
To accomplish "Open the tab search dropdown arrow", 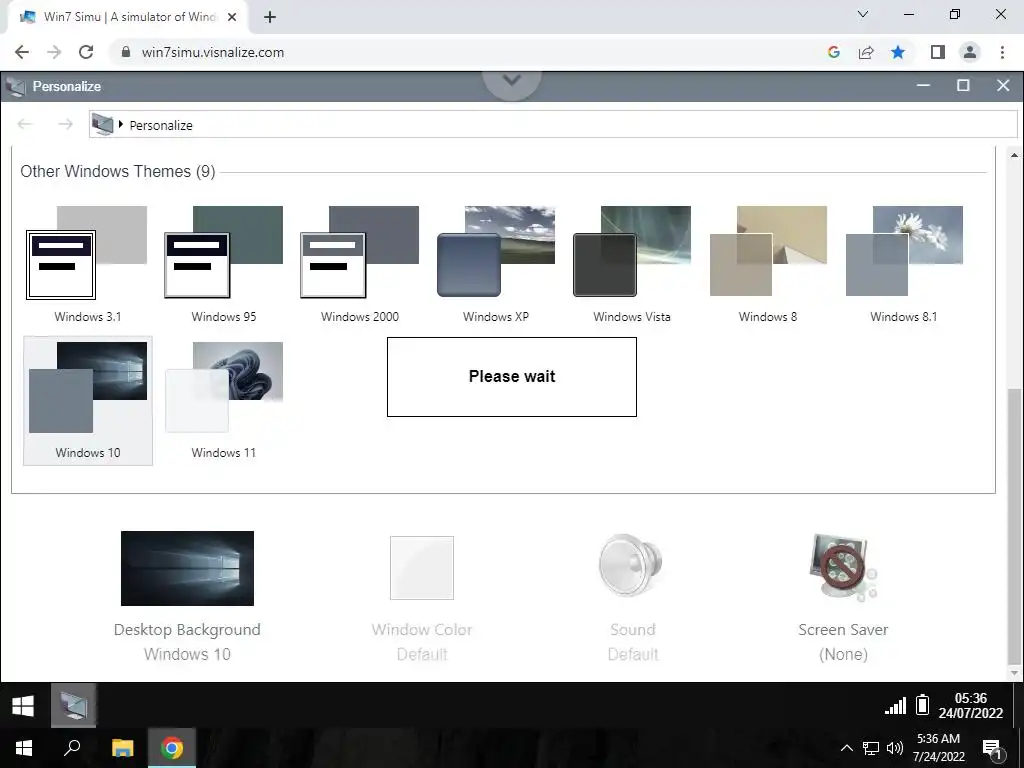I will (x=863, y=14).
